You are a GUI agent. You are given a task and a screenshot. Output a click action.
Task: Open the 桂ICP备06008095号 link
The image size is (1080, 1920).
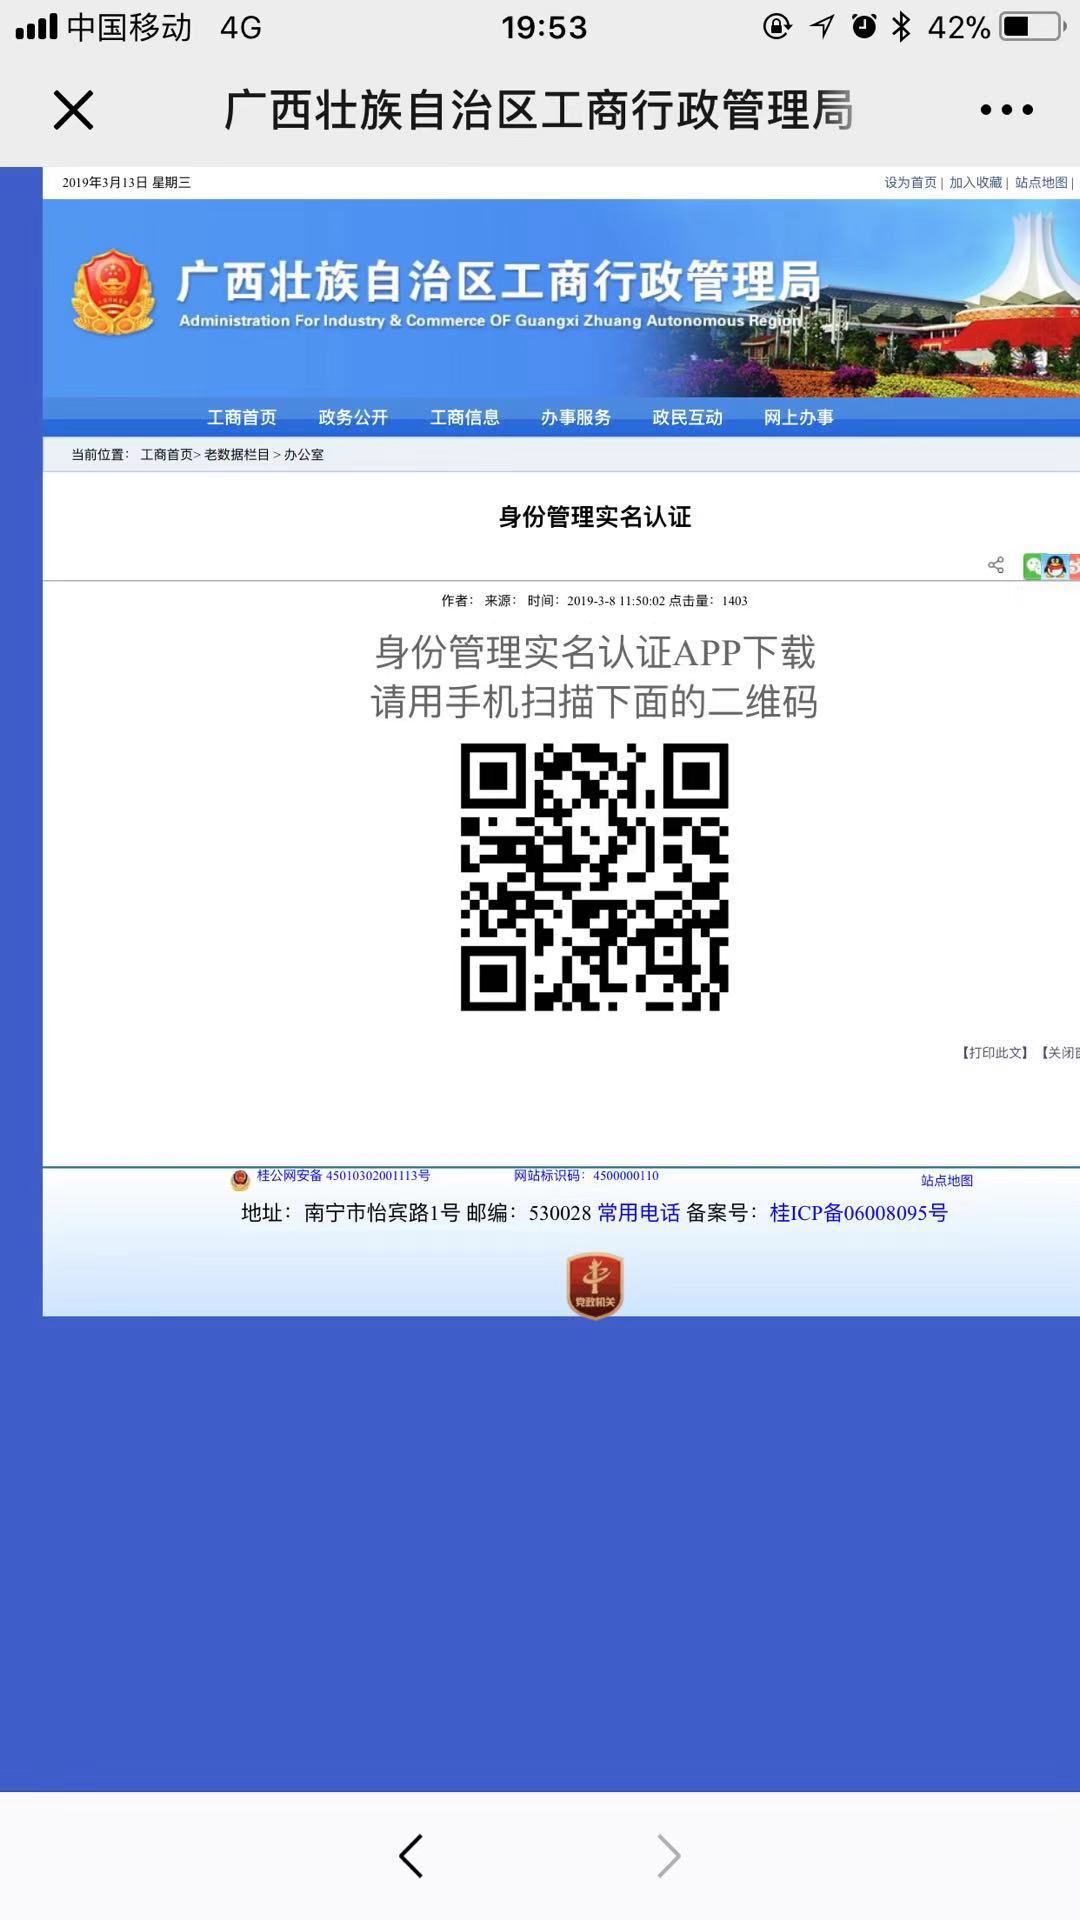coord(858,1212)
